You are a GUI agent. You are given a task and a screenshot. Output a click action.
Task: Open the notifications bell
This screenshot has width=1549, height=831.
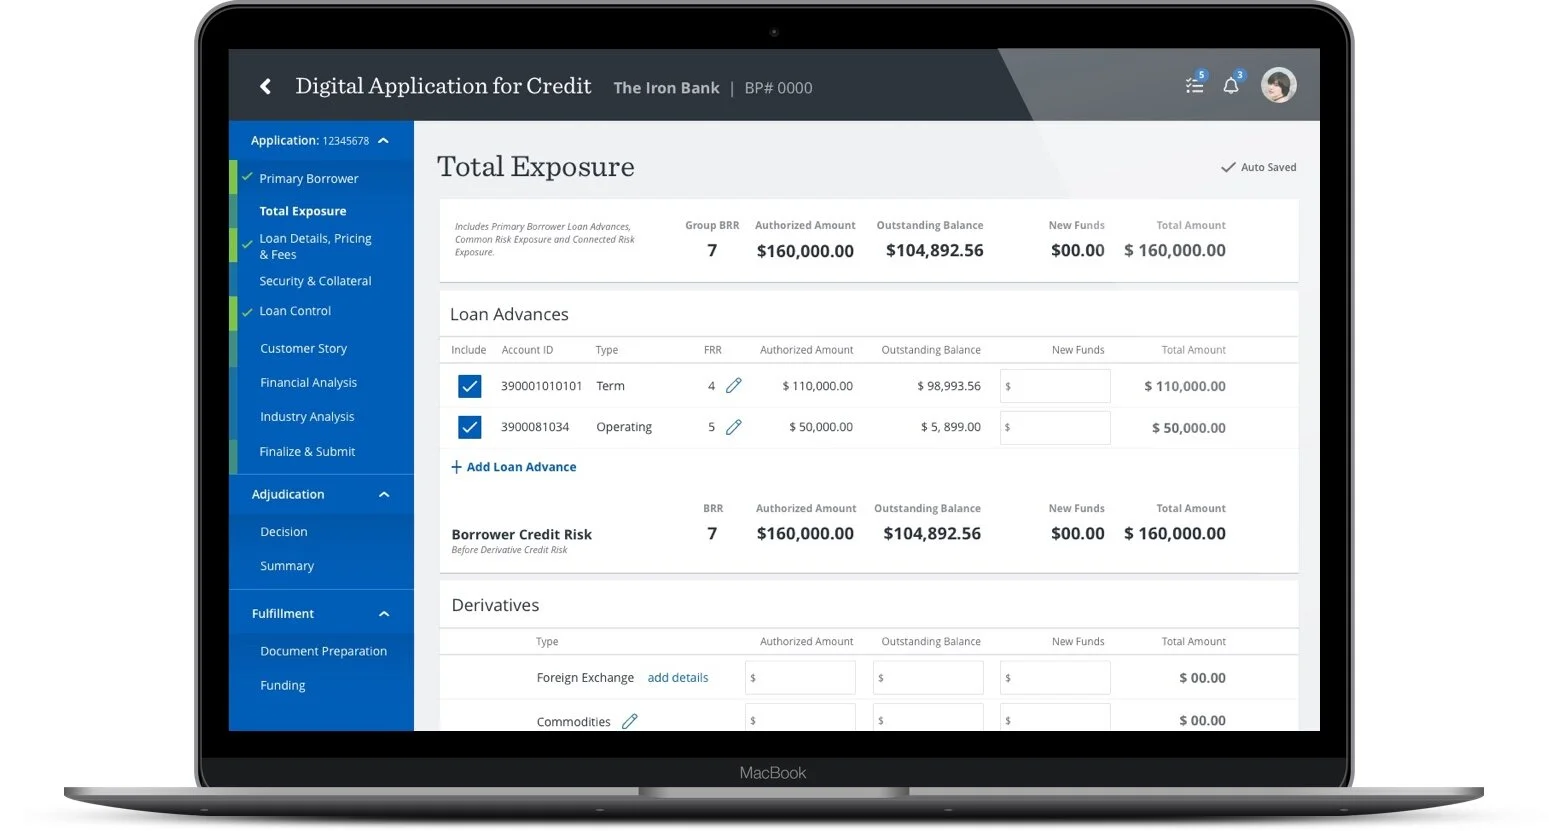(1232, 84)
